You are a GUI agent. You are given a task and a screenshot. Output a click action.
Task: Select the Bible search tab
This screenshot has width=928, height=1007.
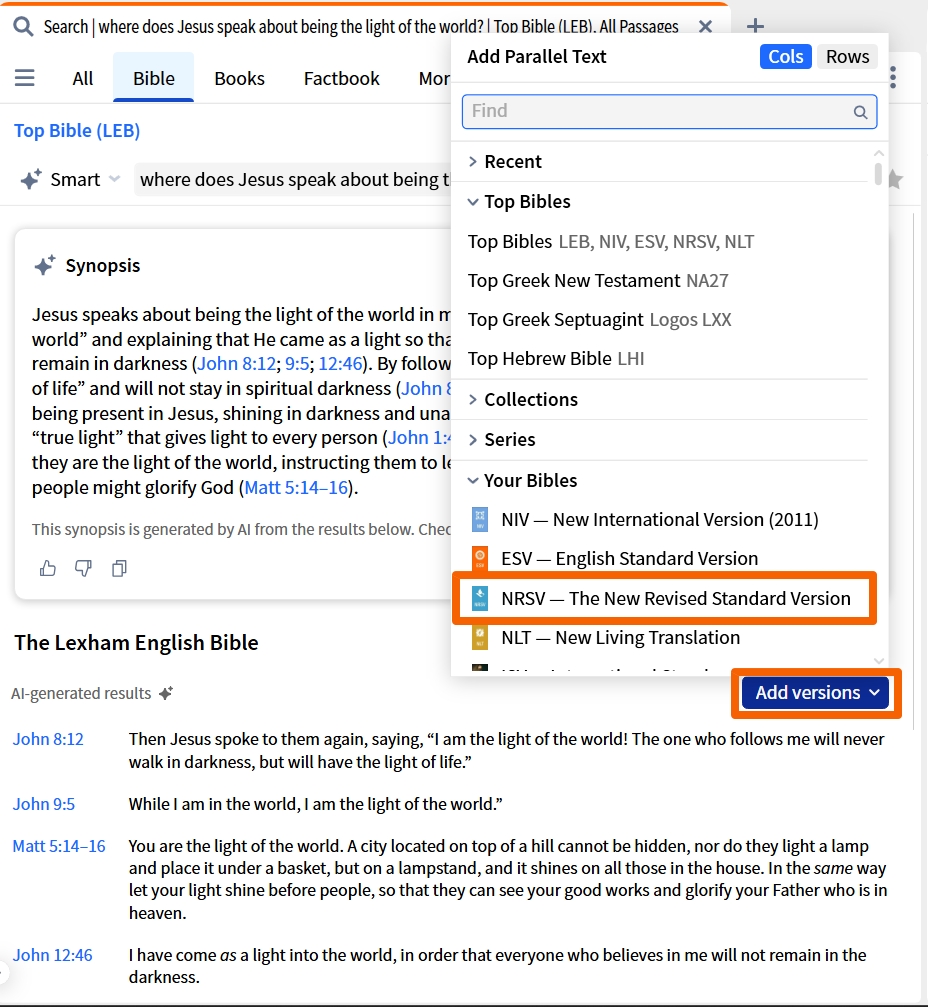[153, 78]
